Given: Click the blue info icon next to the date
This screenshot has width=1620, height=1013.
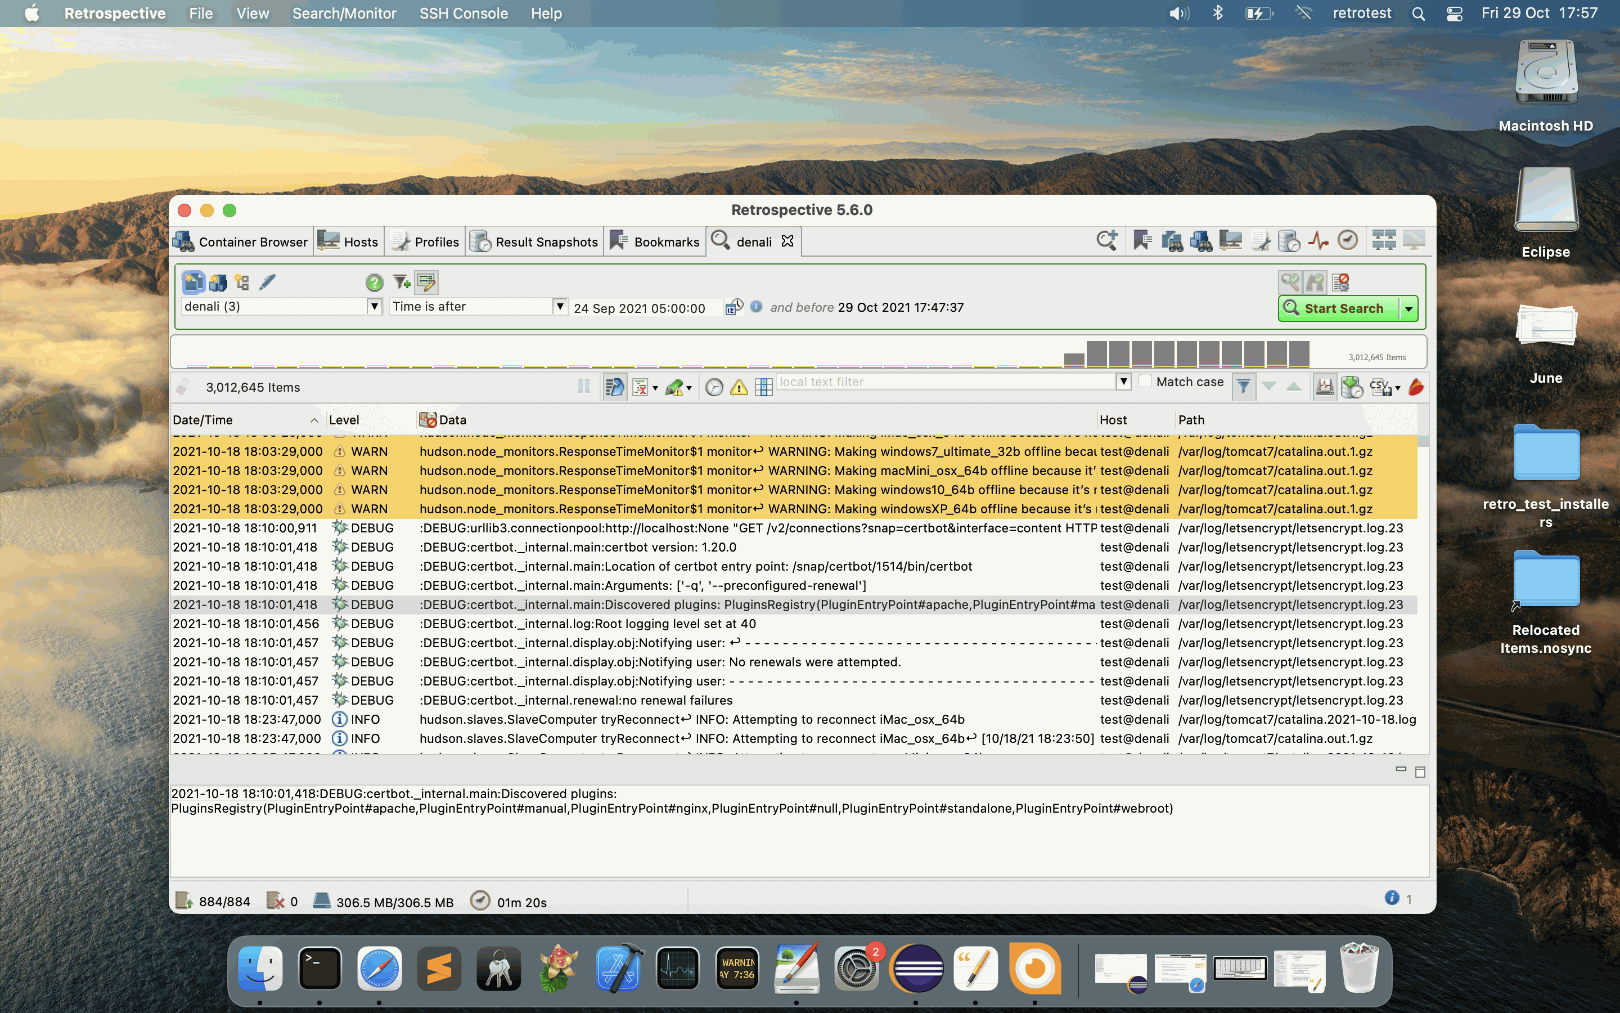Looking at the screenshot, I should [x=757, y=307].
